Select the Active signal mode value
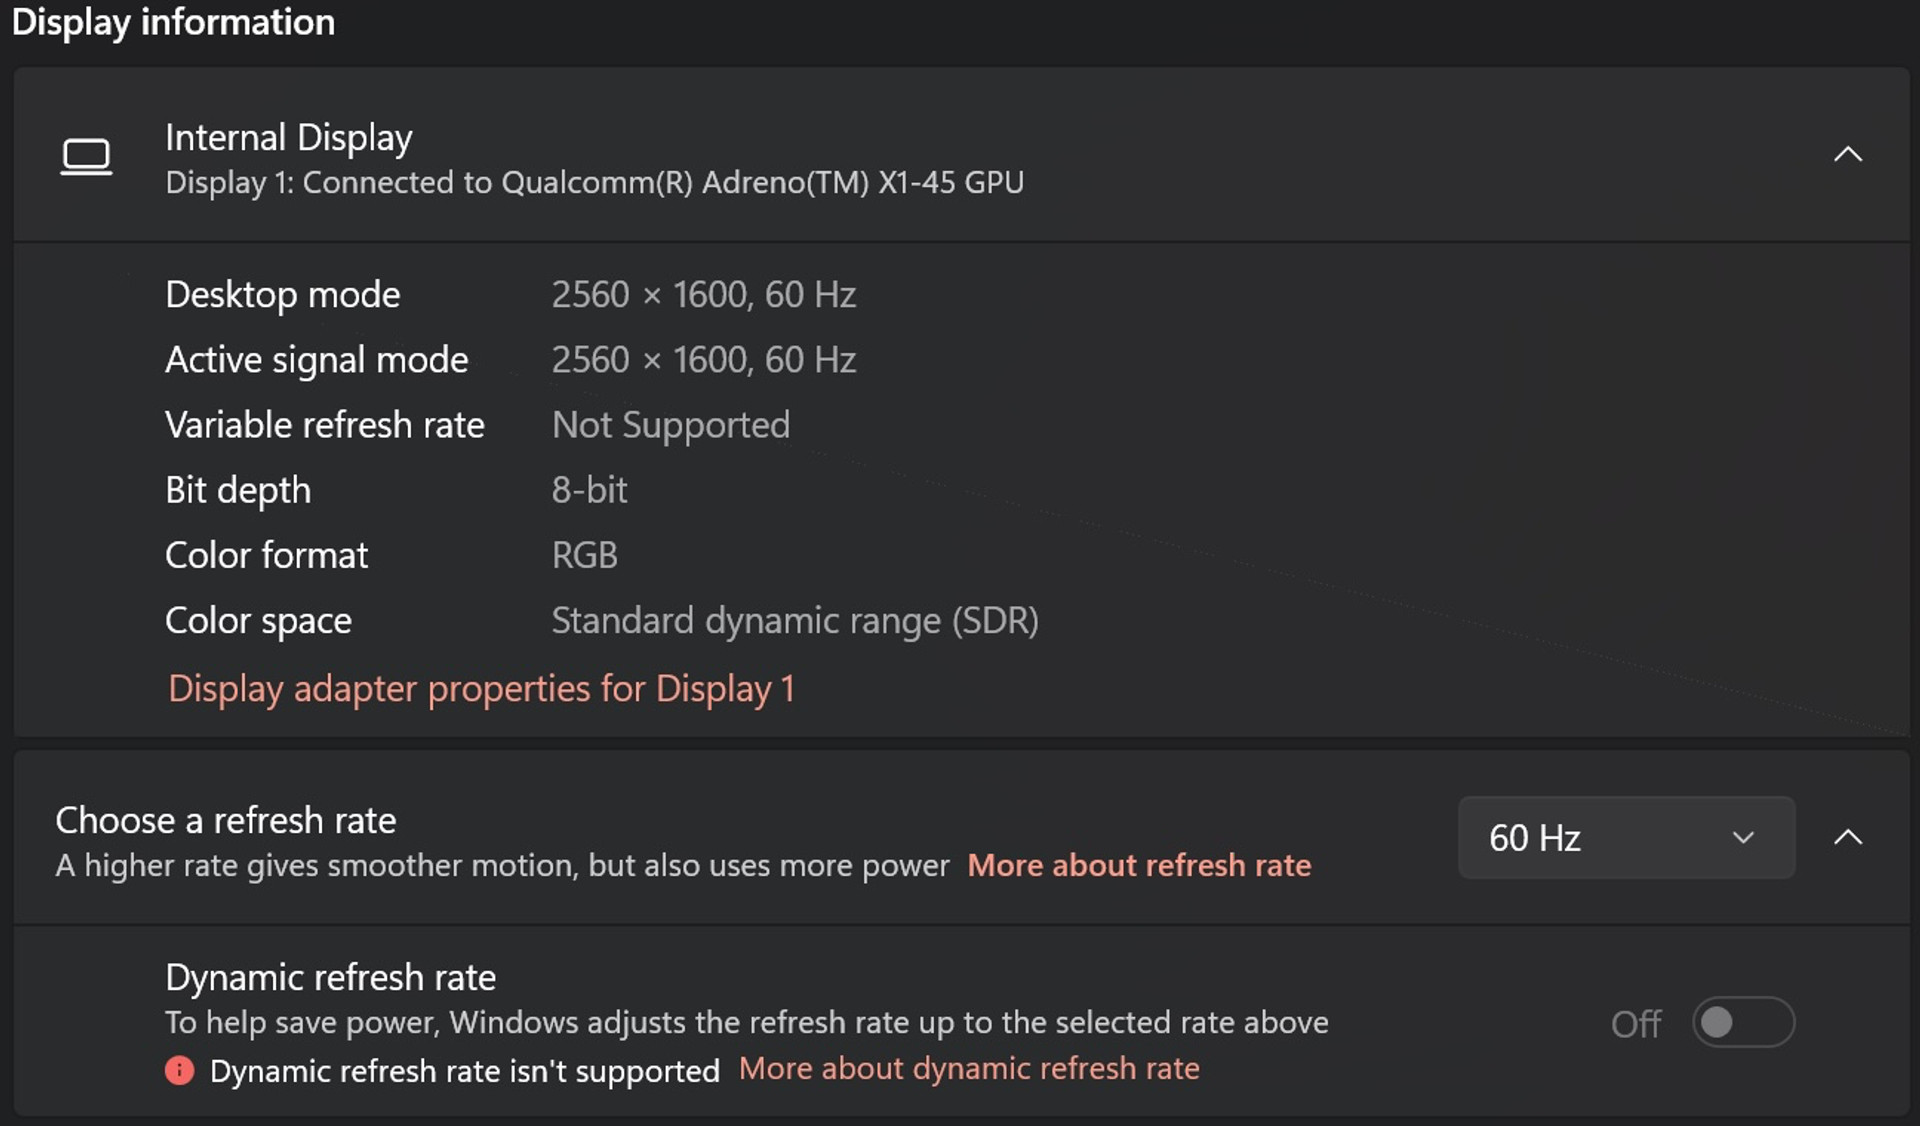Viewport: 1920px width, 1126px height. coord(704,360)
